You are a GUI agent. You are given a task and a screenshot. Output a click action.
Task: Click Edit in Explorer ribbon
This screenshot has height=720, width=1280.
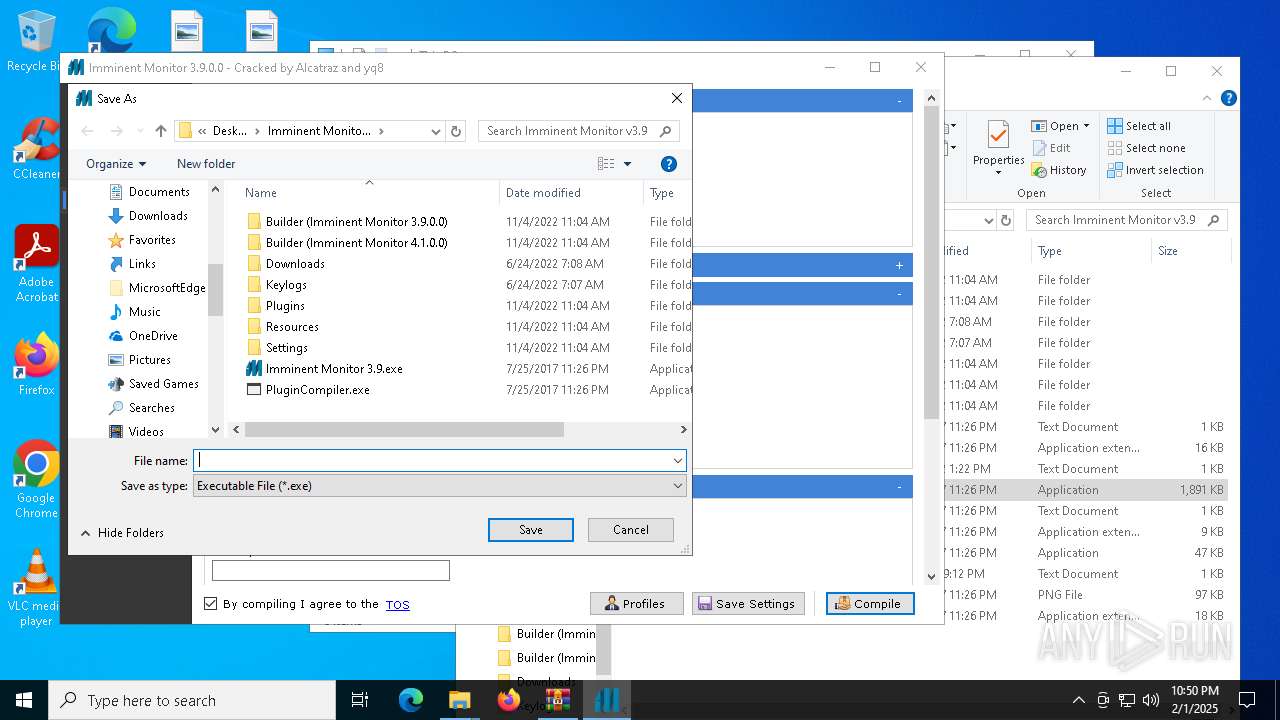[x=1051, y=148]
